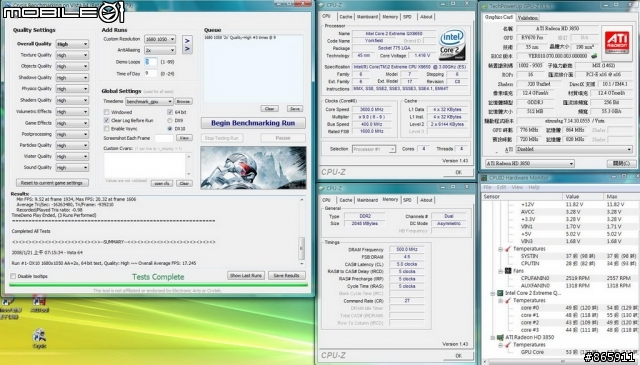This screenshot has height=365, width=640.
Task: Click Begin Benchmarking Run button
Action: click(253, 123)
